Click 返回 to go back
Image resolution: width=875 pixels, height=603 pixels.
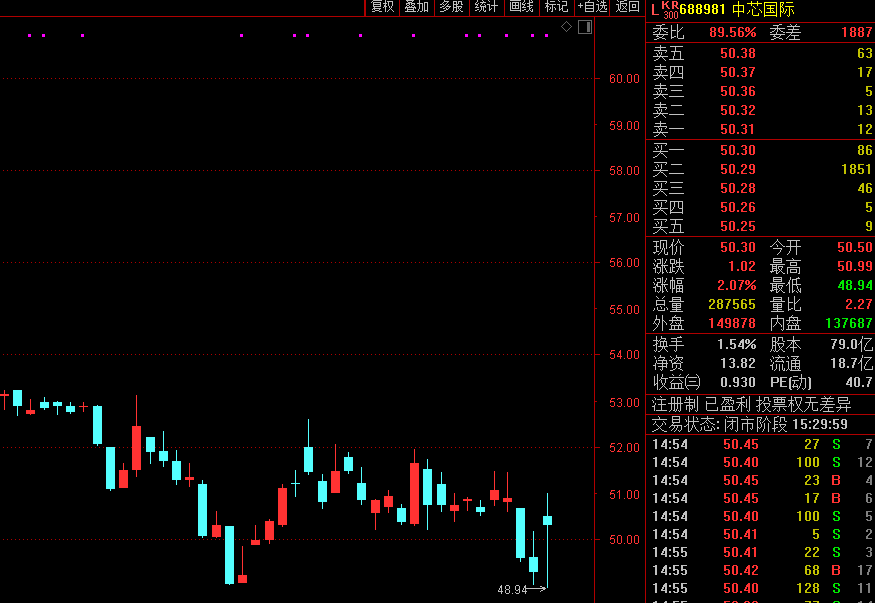(x=627, y=7)
